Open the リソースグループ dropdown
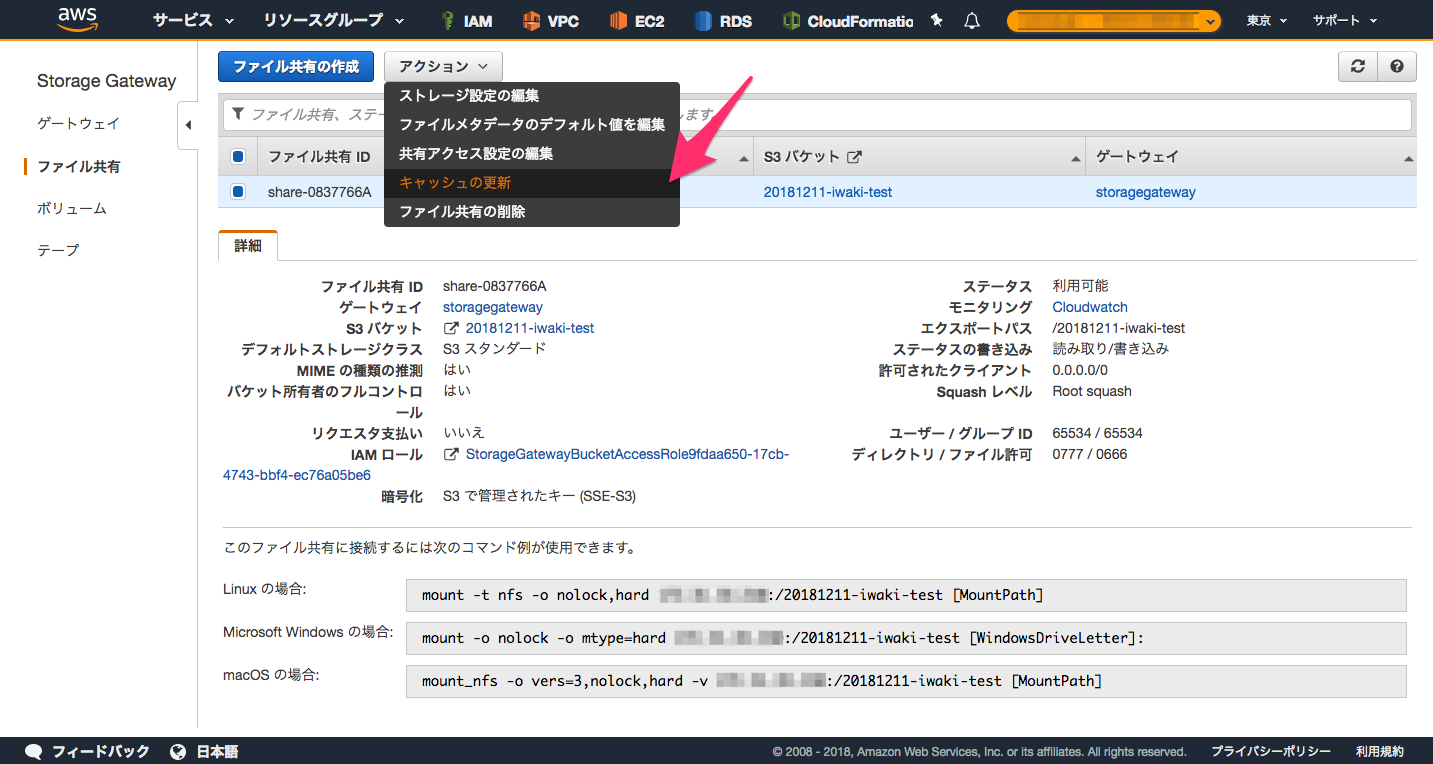The height and width of the screenshot is (764, 1433). 334,20
